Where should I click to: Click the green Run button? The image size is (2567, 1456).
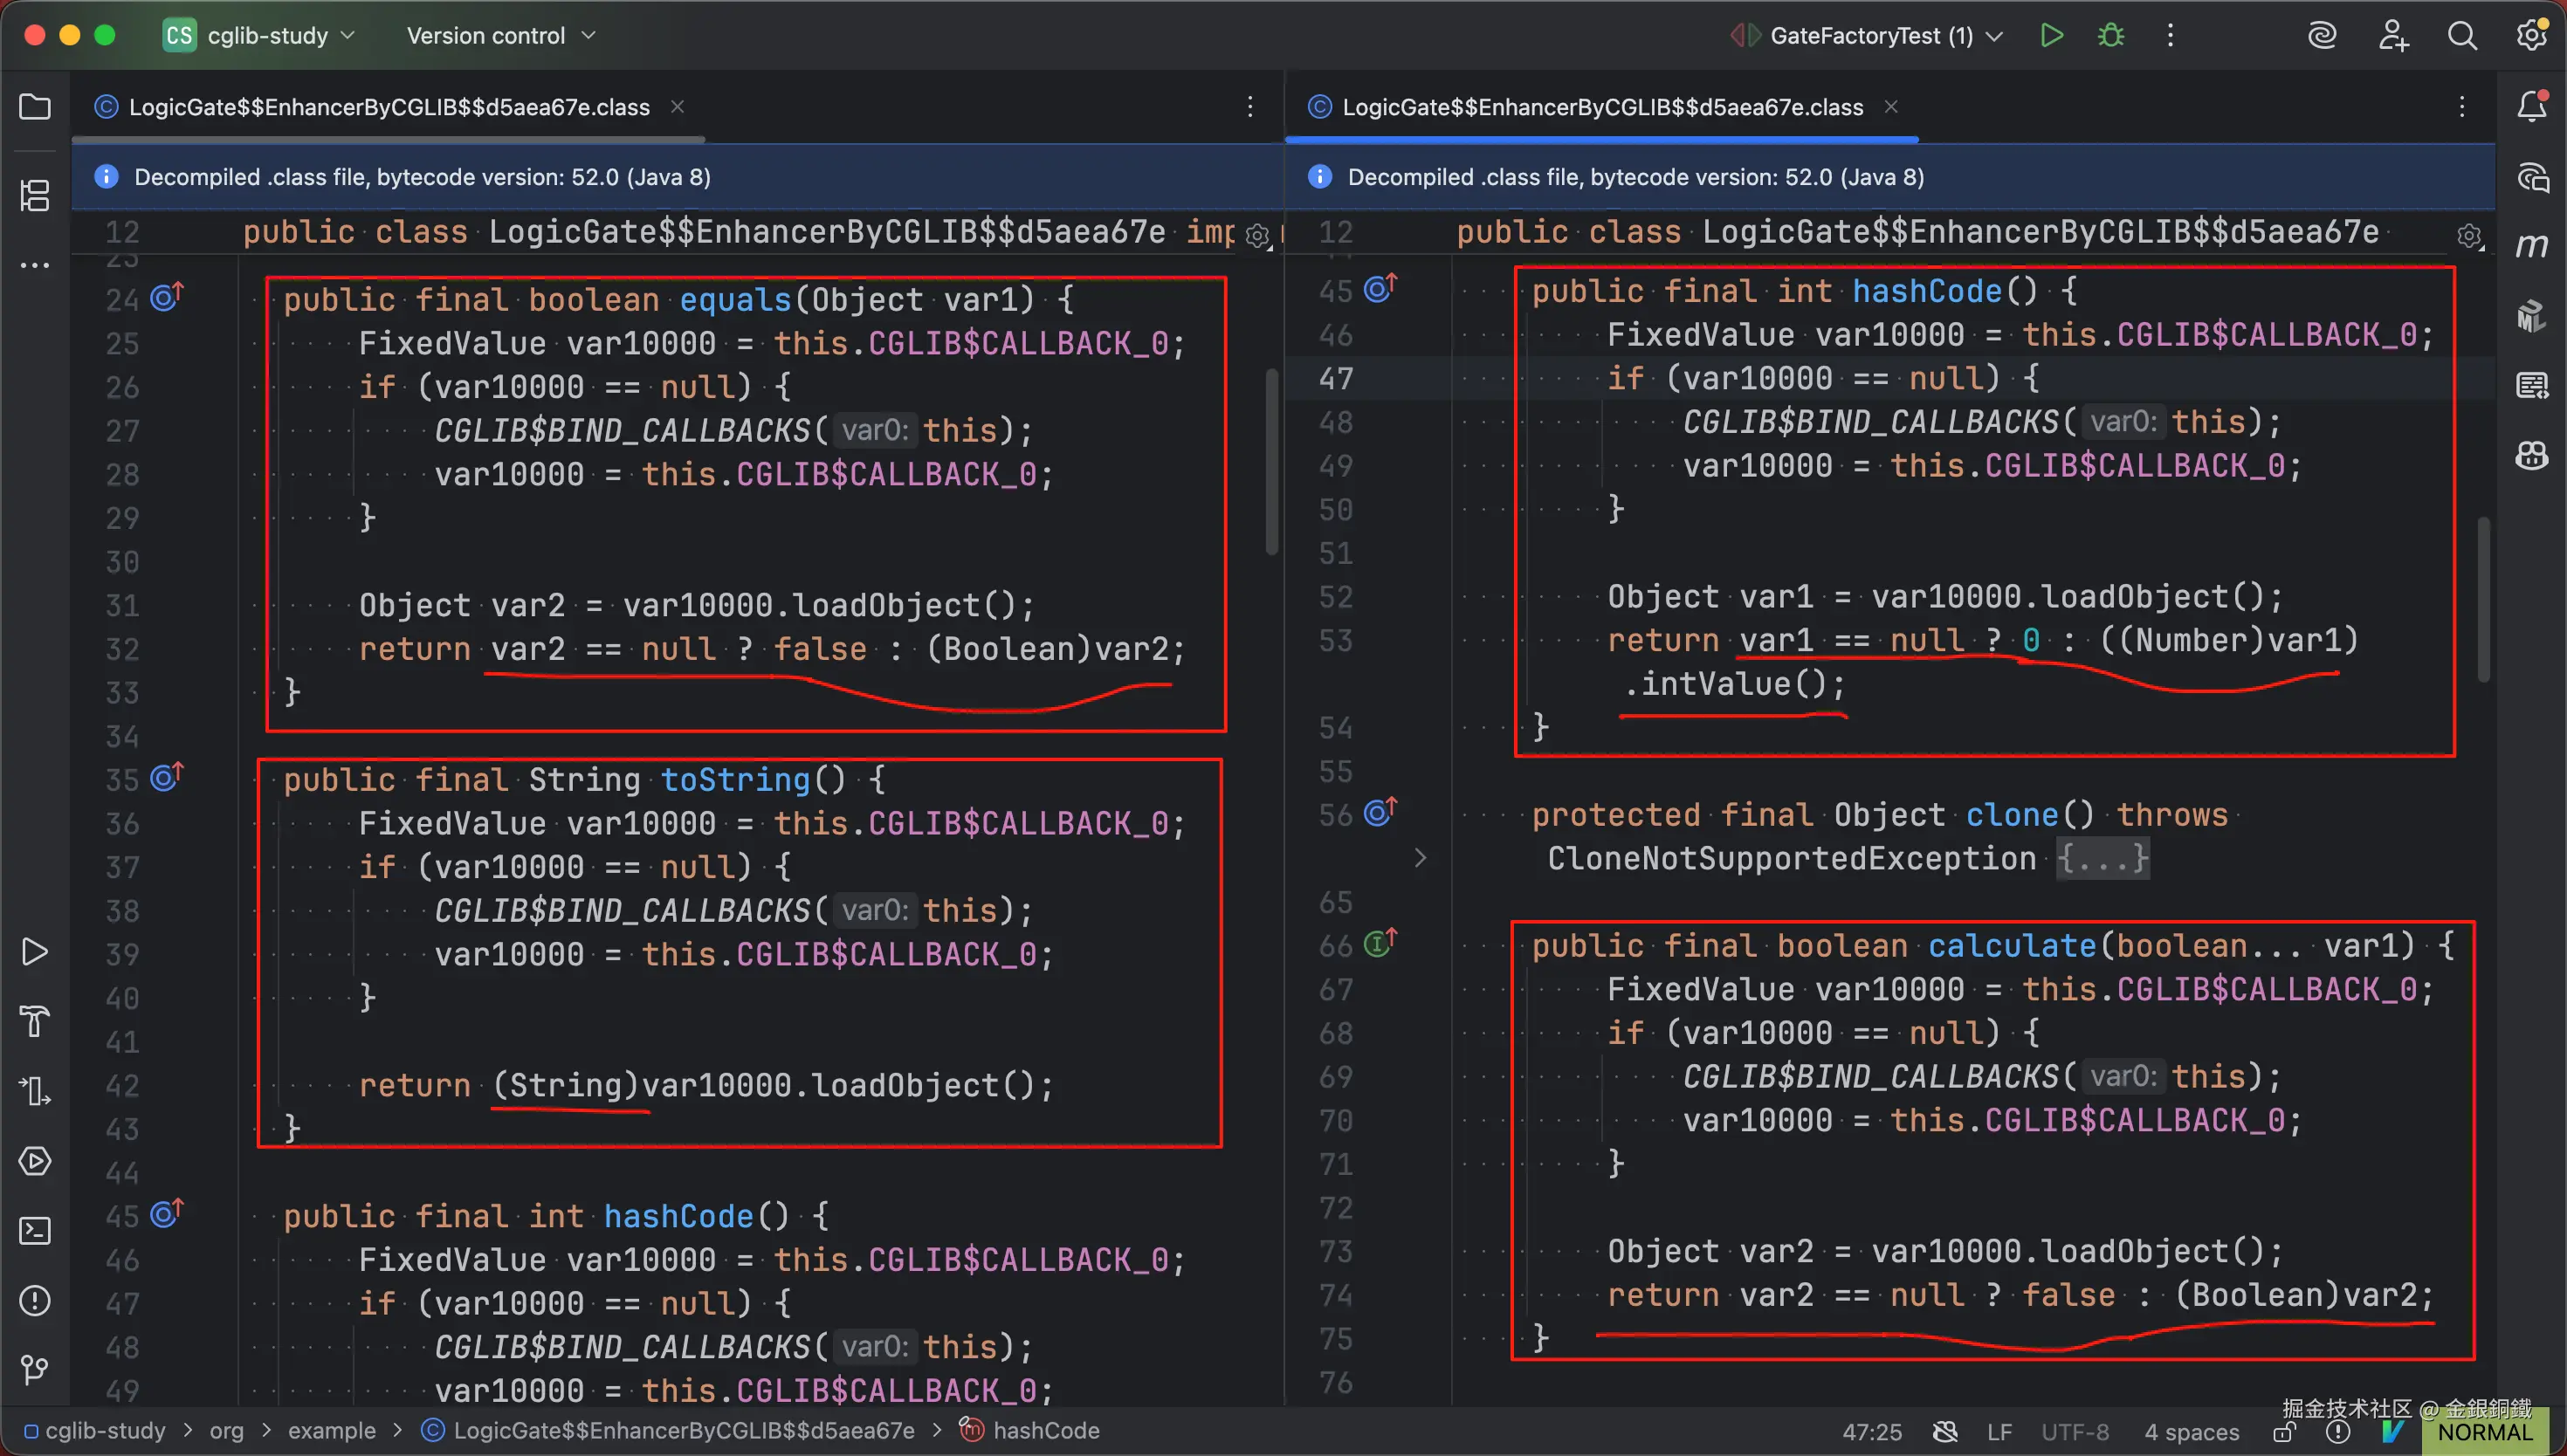(2051, 36)
